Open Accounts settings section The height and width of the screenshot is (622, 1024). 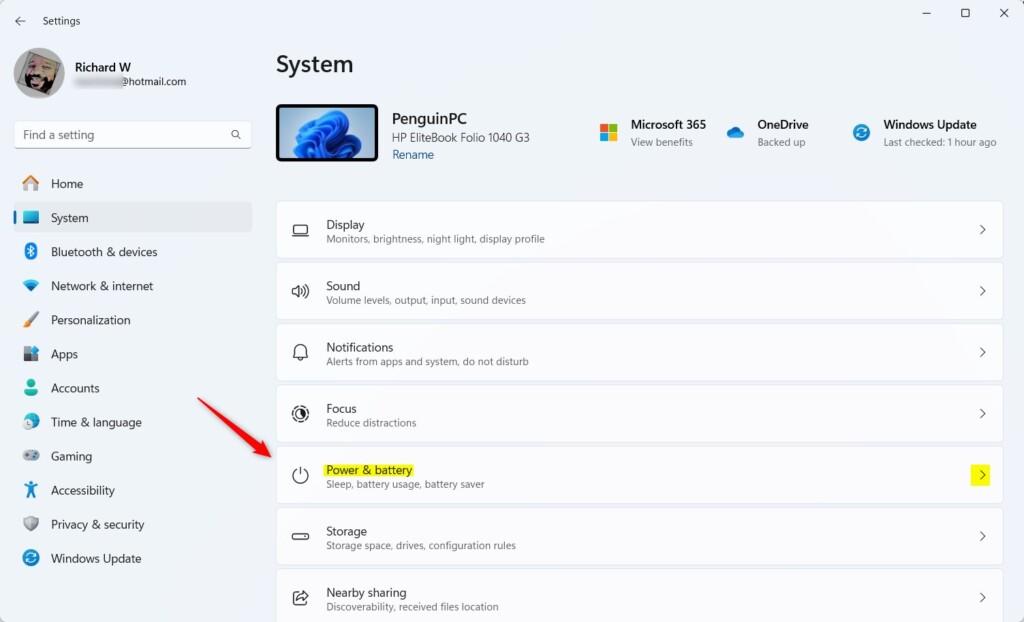pyautogui.click(x=133, y=387)
